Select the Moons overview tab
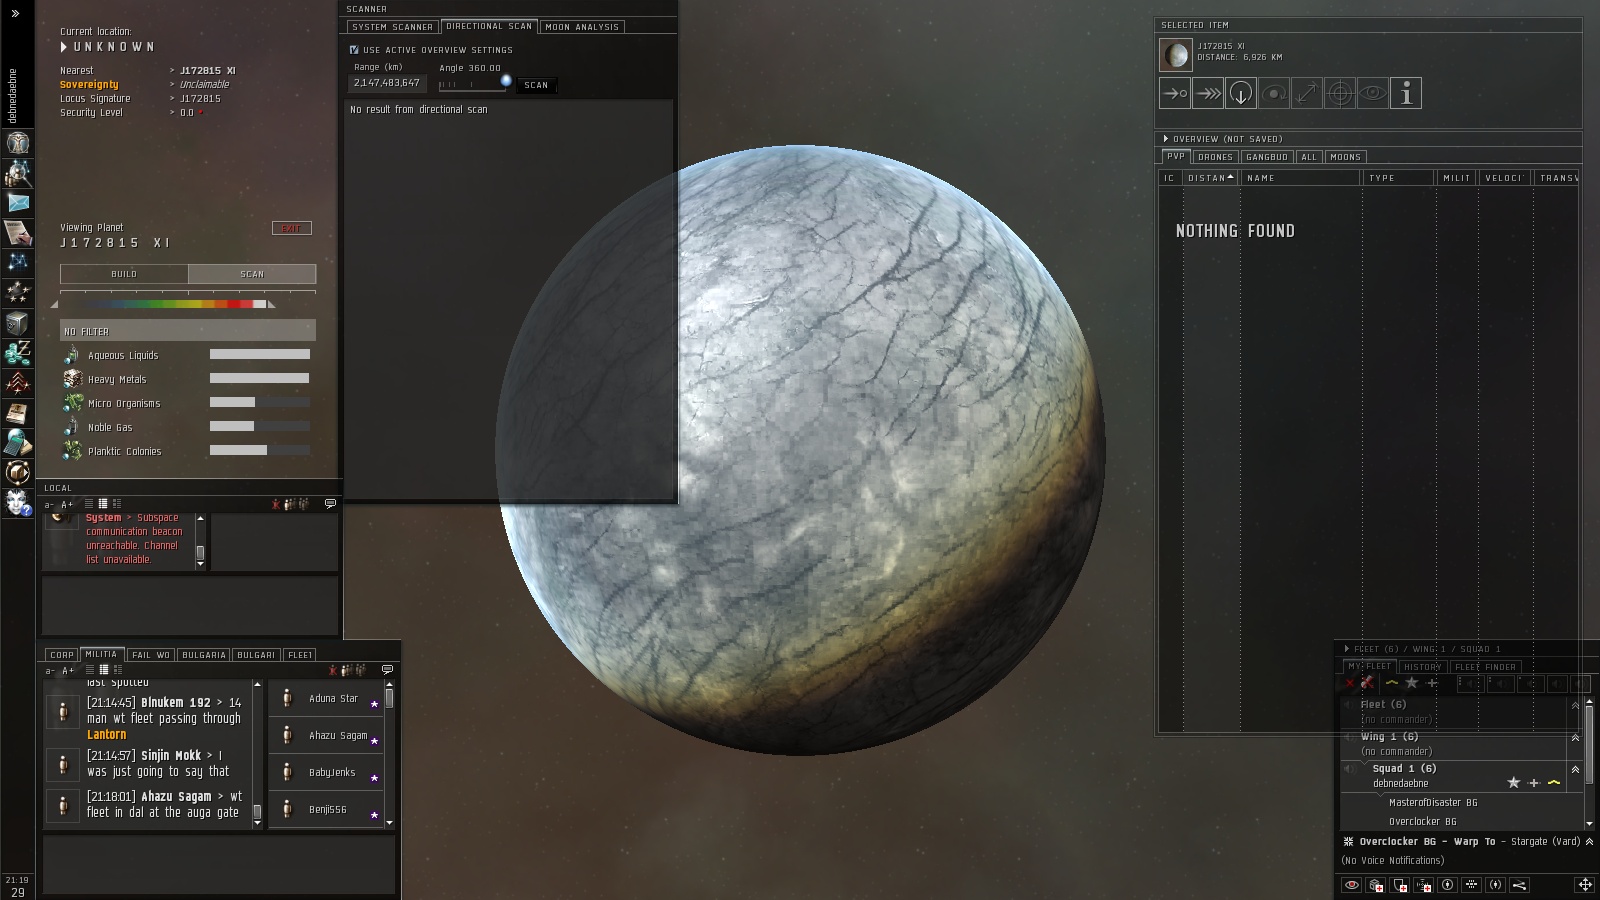Viewport: 1600px width, 900px height. point(1345,157)
